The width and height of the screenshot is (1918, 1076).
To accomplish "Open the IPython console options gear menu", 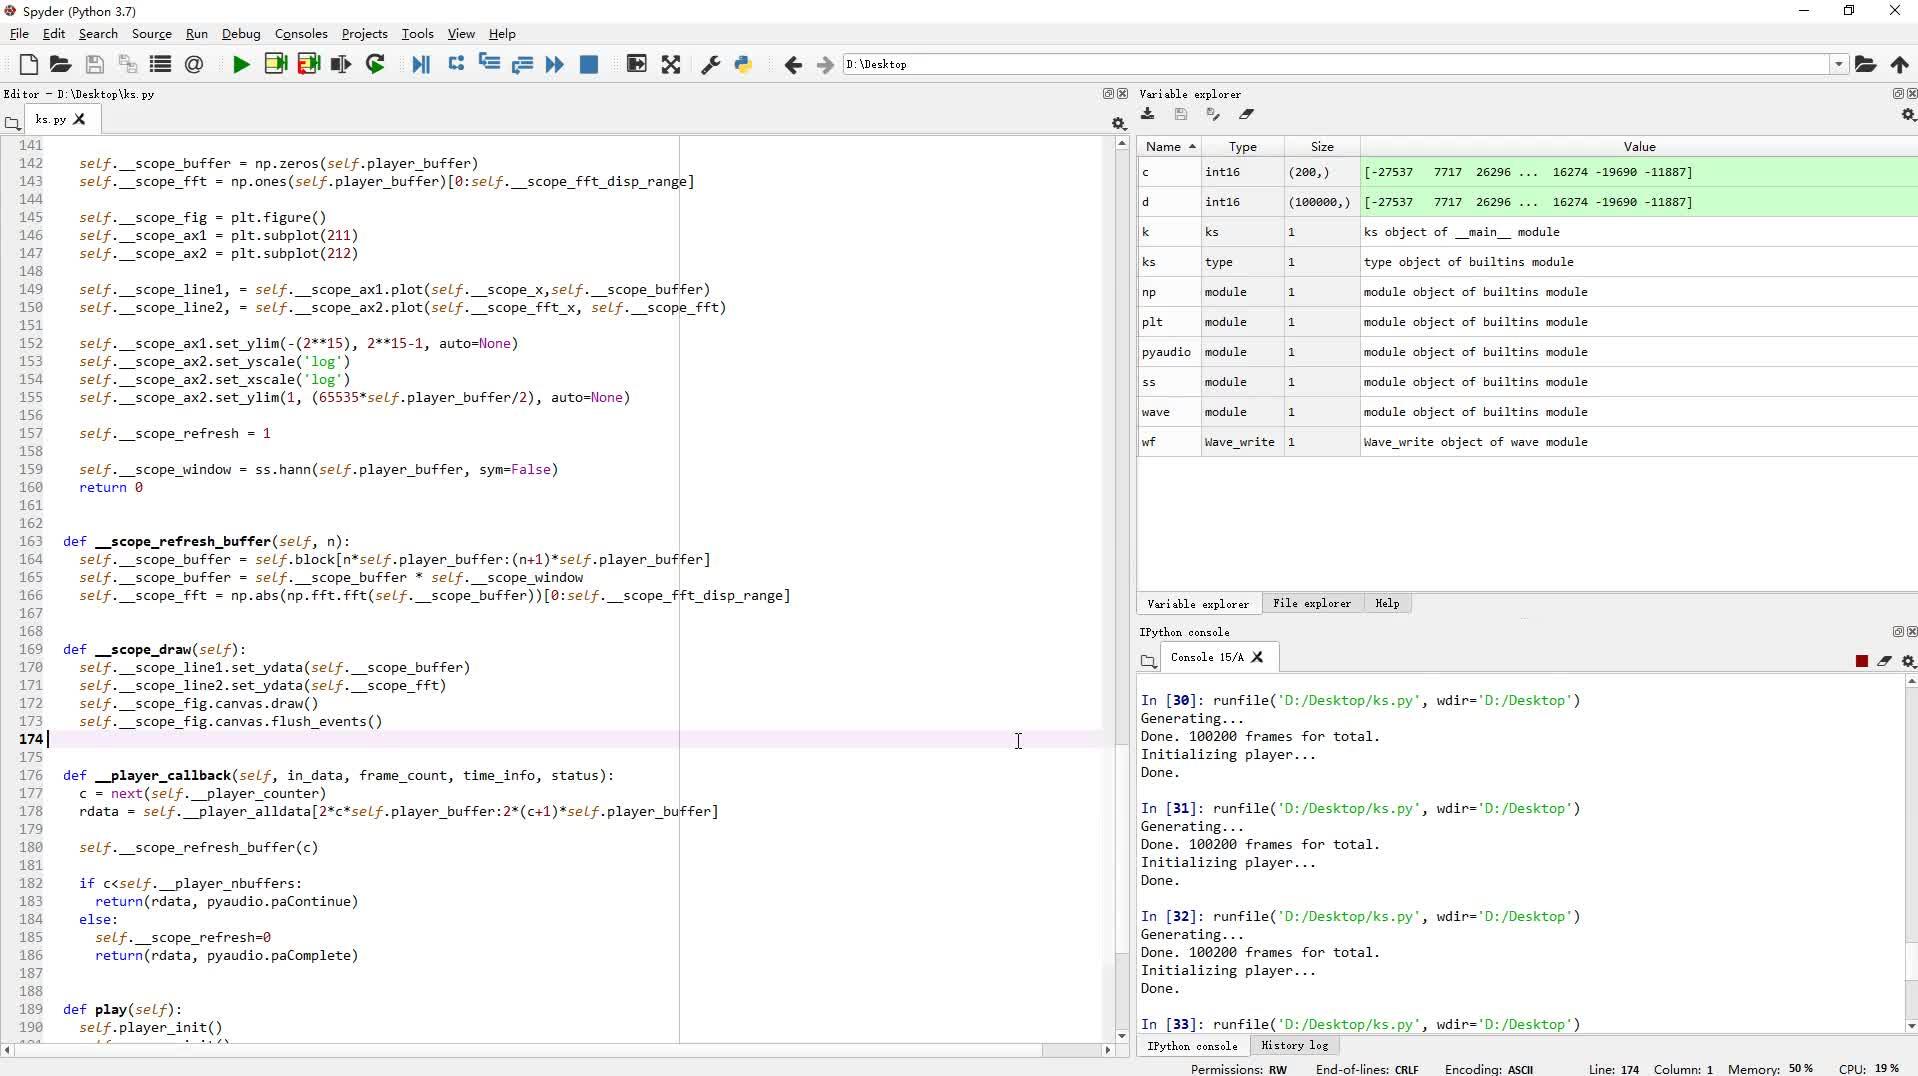I will [x=1908, y=661].
